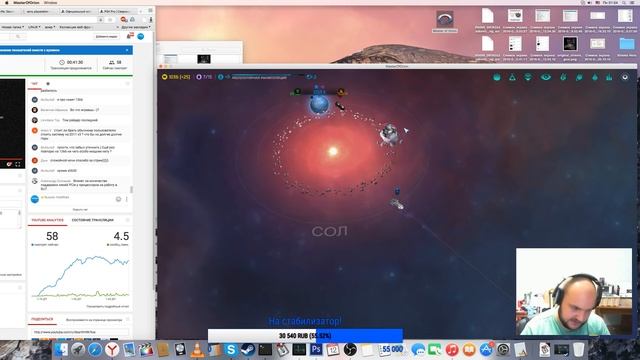
Task: Click the chat scrollbar
Action: click(x=131, y=190)
